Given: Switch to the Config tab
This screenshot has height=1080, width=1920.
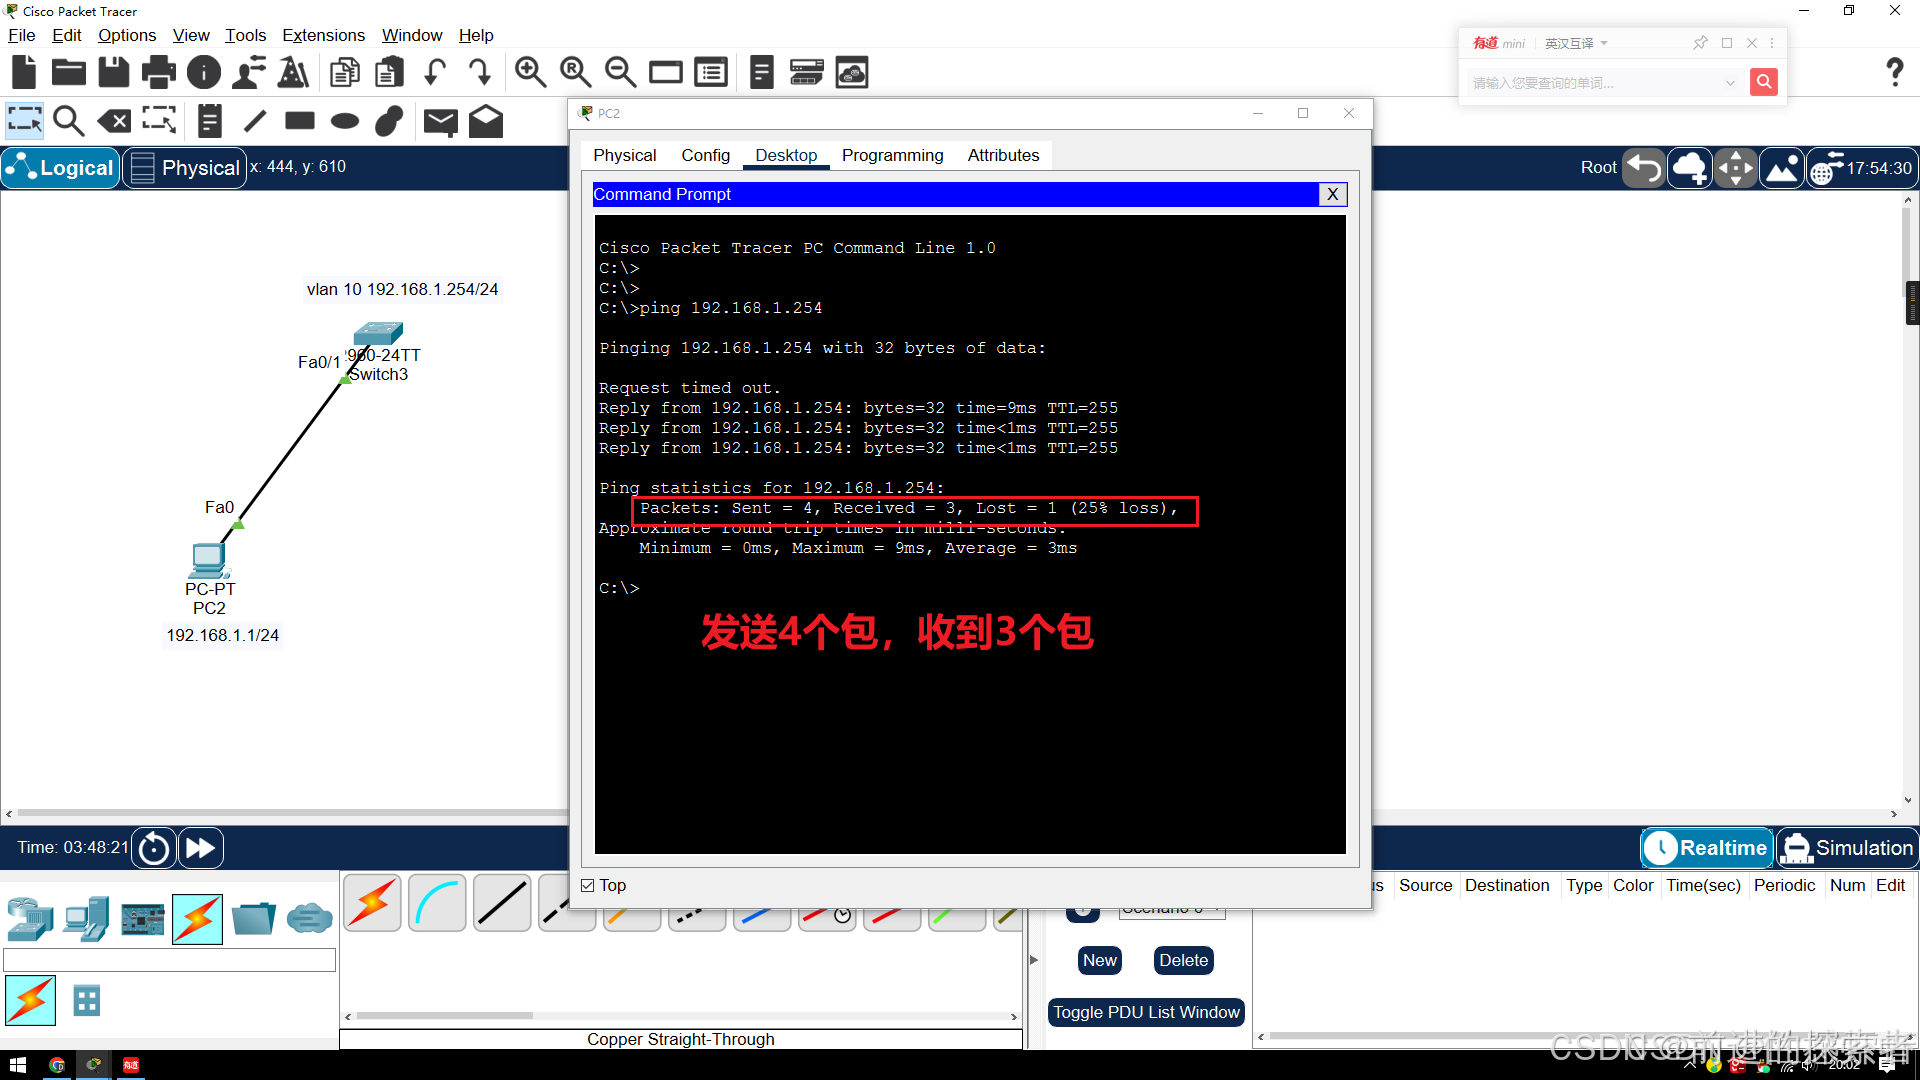Looking at the screenshot, I should (x=705, y=155).
